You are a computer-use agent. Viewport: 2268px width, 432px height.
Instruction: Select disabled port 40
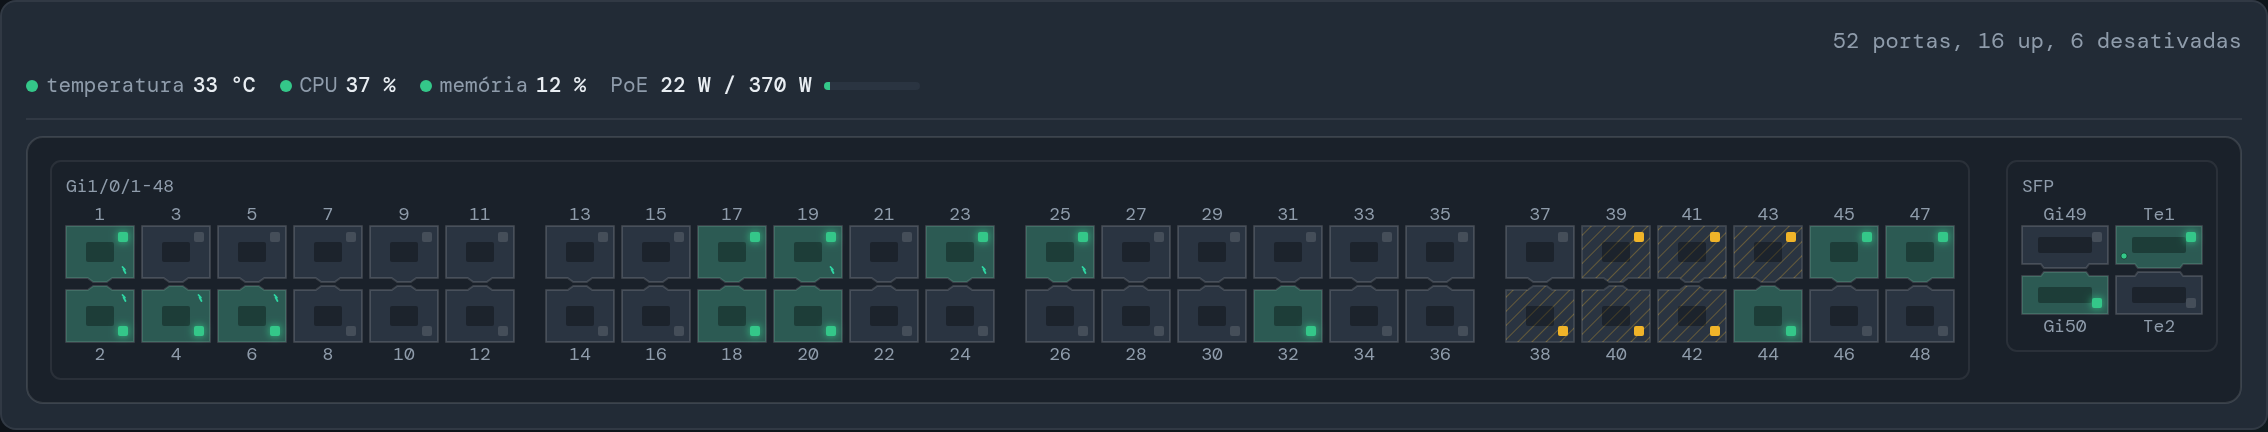(x=1616, y=316)
